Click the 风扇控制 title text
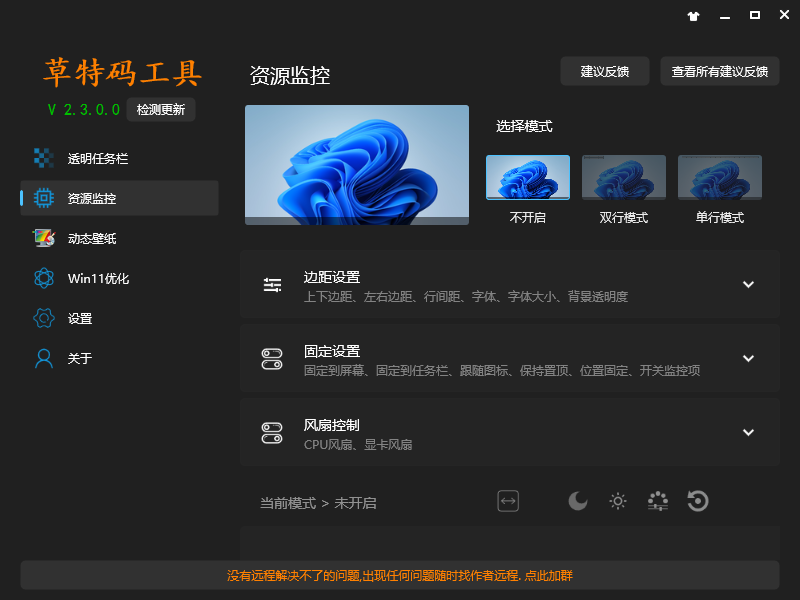This screenshot has width=800, height=600. [332, 425]
